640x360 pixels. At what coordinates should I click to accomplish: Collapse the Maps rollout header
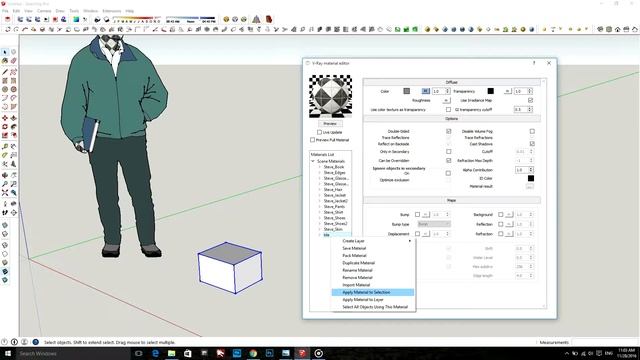point(451,200)
